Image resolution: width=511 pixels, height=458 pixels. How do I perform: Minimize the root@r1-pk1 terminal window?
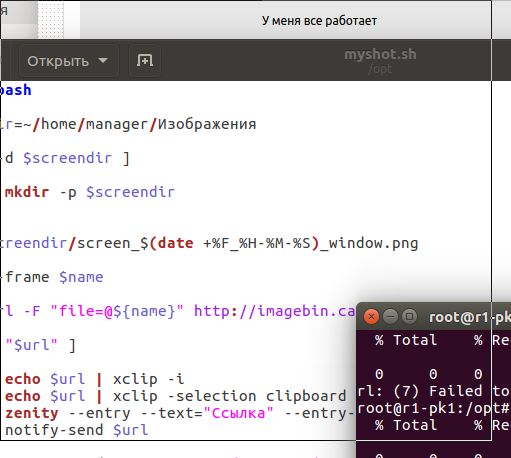click(390, 317)
